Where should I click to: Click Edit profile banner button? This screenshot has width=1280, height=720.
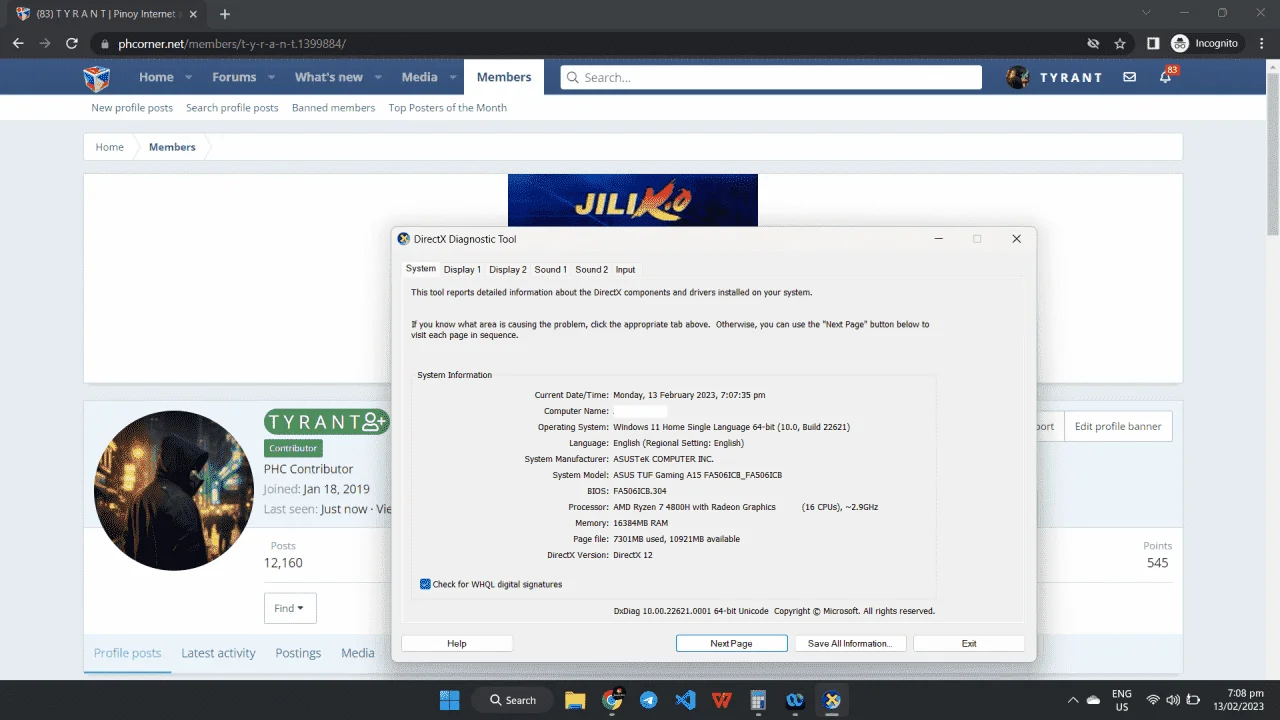pos(1118,426)
